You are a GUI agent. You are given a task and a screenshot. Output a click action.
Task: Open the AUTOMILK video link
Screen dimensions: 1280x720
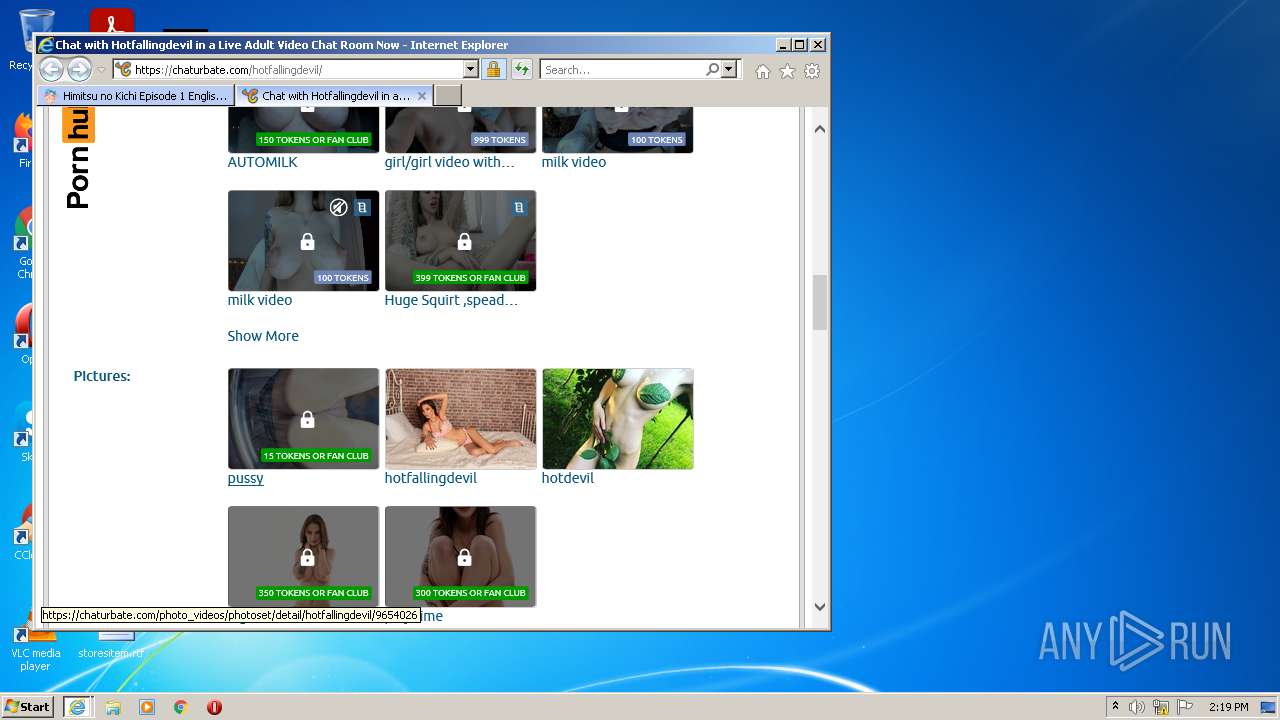click(262, 162)
